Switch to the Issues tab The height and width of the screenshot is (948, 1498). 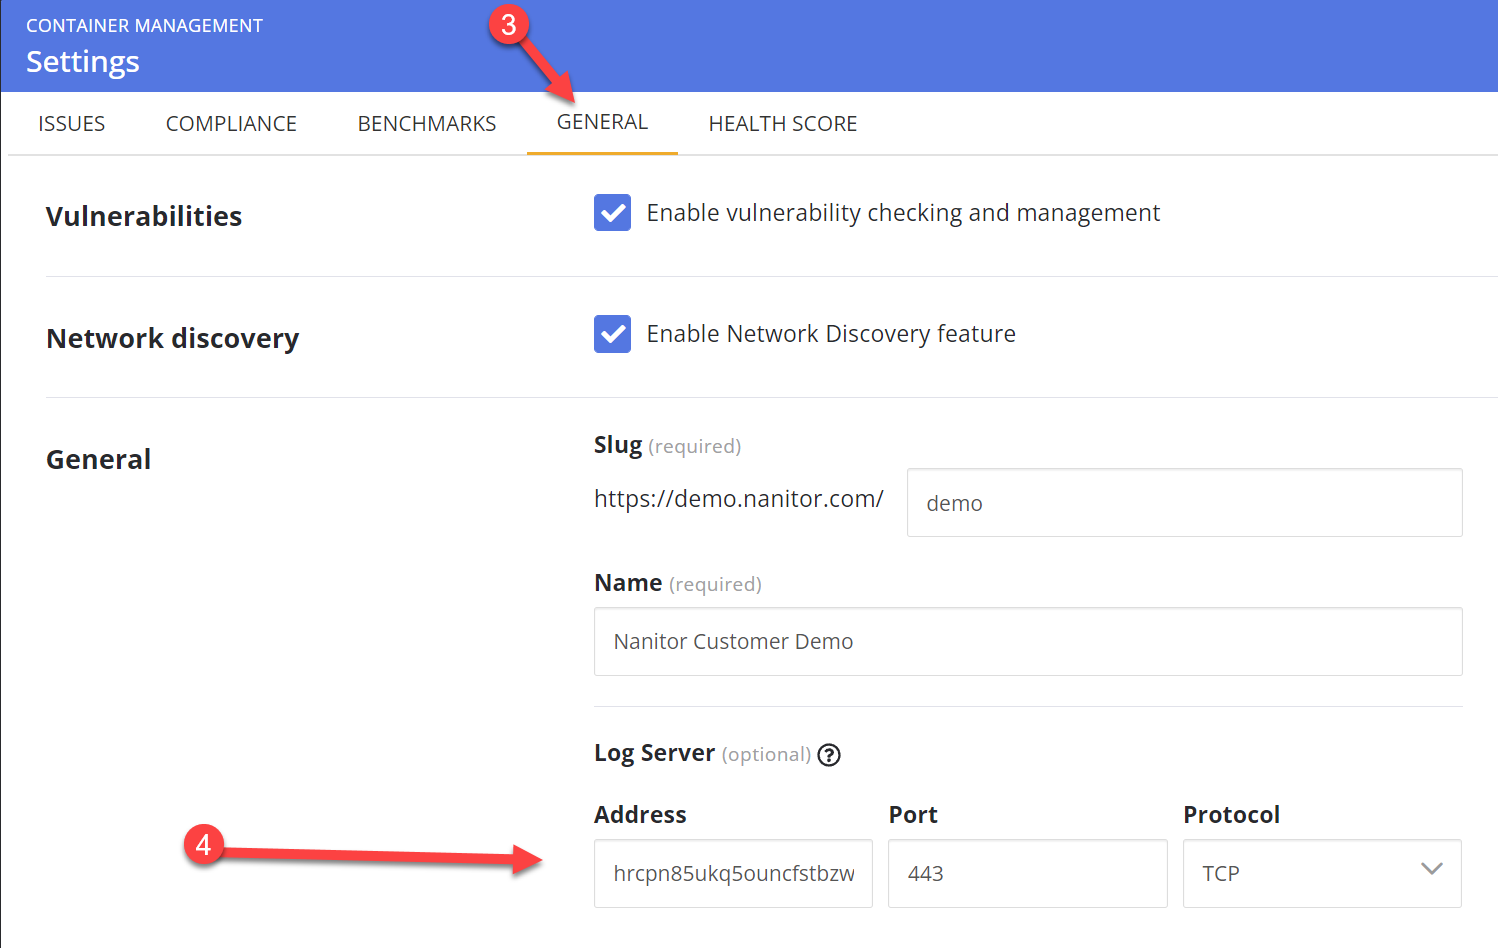(x=71, y=124)
